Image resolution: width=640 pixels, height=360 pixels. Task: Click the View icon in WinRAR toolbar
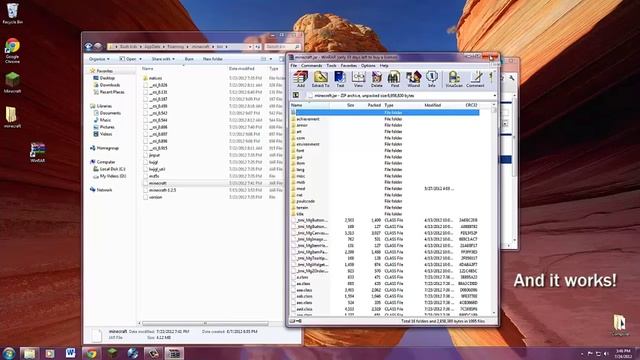click(358, 79)
